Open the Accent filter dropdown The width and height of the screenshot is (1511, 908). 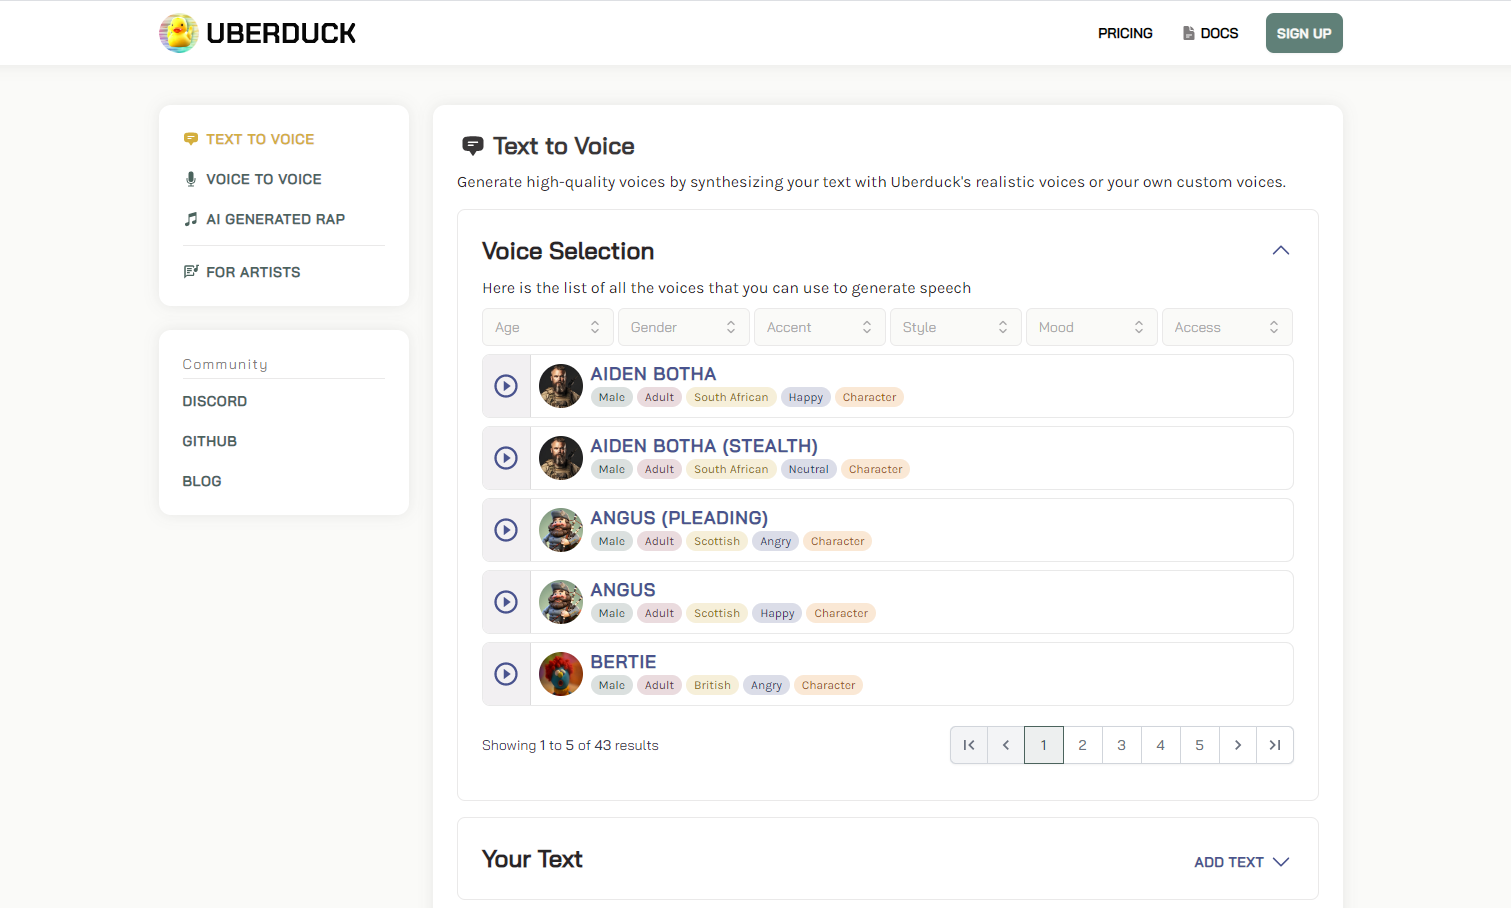point(819,327)
